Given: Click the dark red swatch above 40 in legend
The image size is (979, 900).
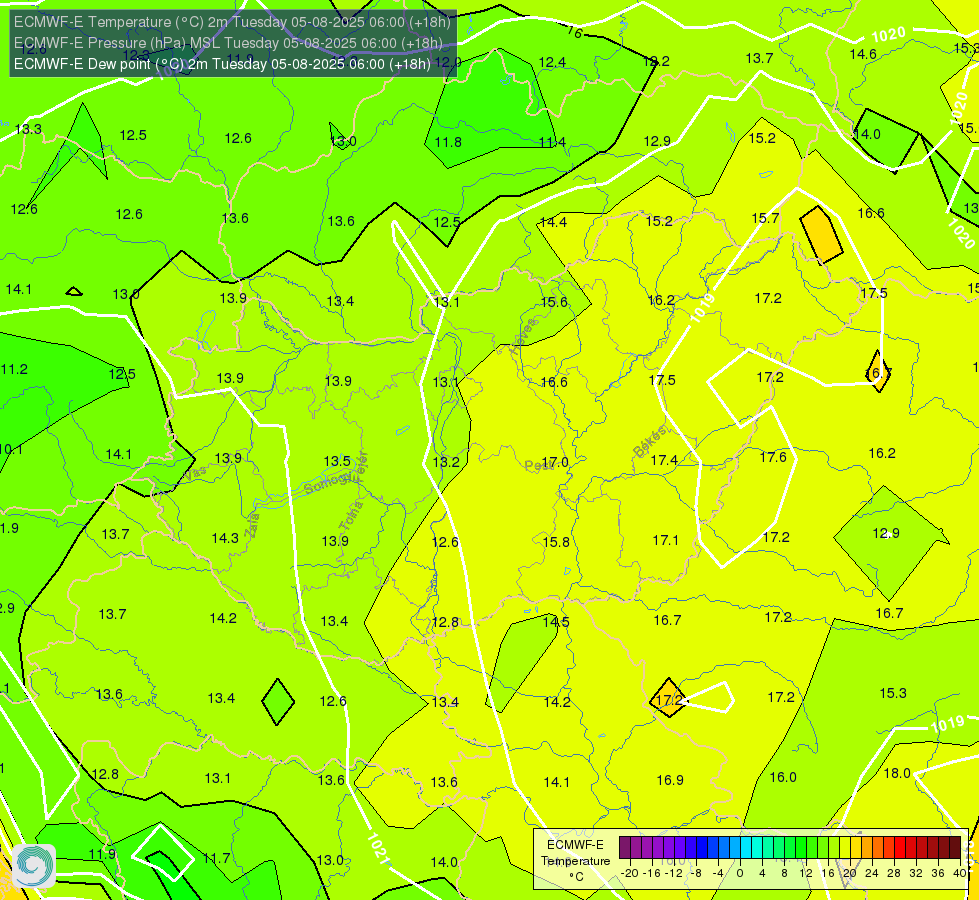Looking at the screenshot, I should [x=955, y=848].
